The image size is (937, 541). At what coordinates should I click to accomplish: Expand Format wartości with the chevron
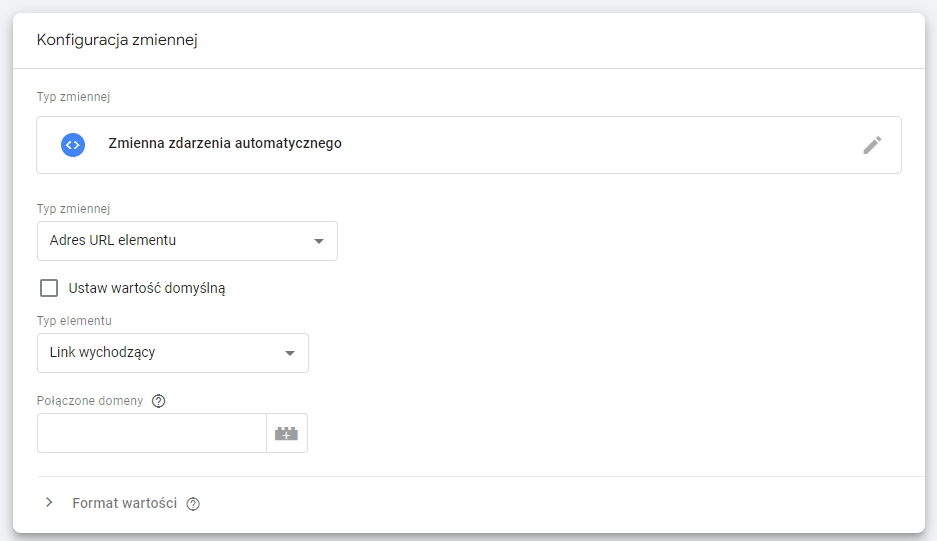[x=49, y=503]
